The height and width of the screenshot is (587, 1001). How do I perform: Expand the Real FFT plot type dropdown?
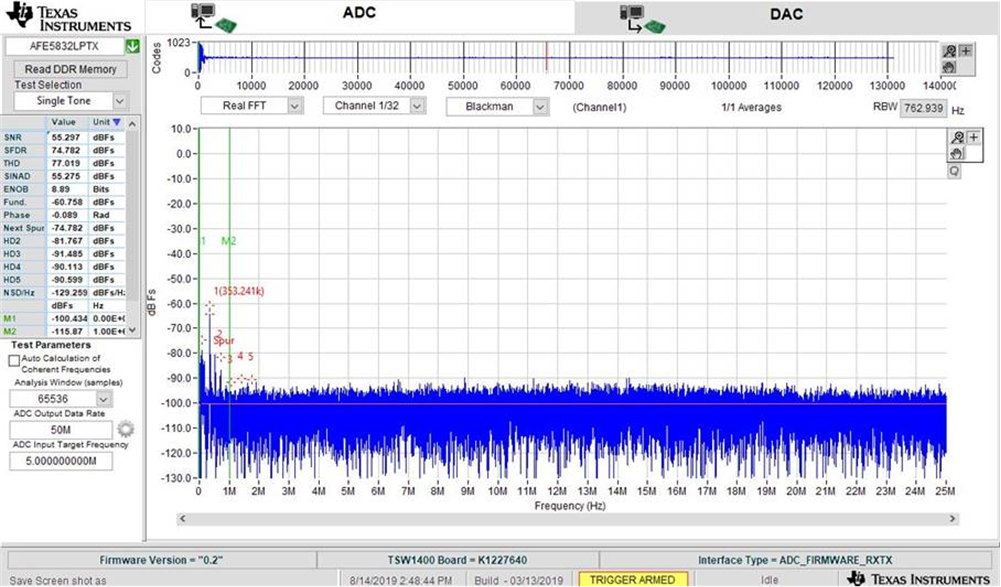(294, 105)
